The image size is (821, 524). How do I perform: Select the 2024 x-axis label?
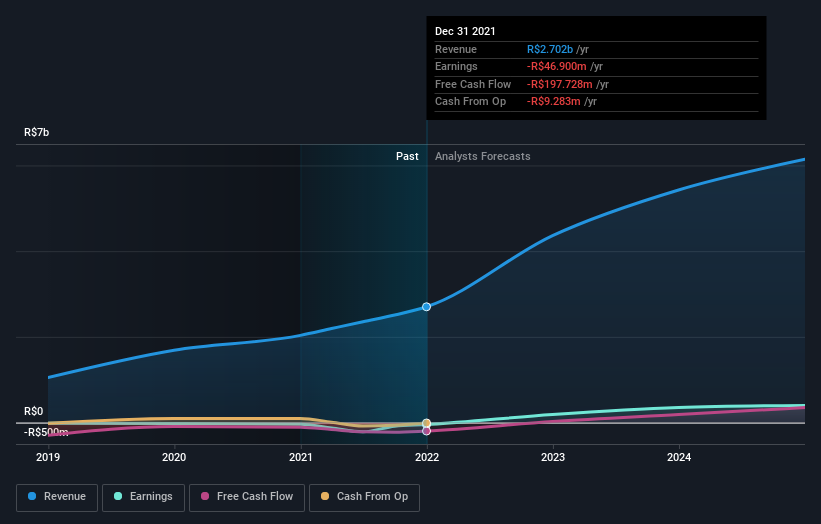tap(679, 458)
